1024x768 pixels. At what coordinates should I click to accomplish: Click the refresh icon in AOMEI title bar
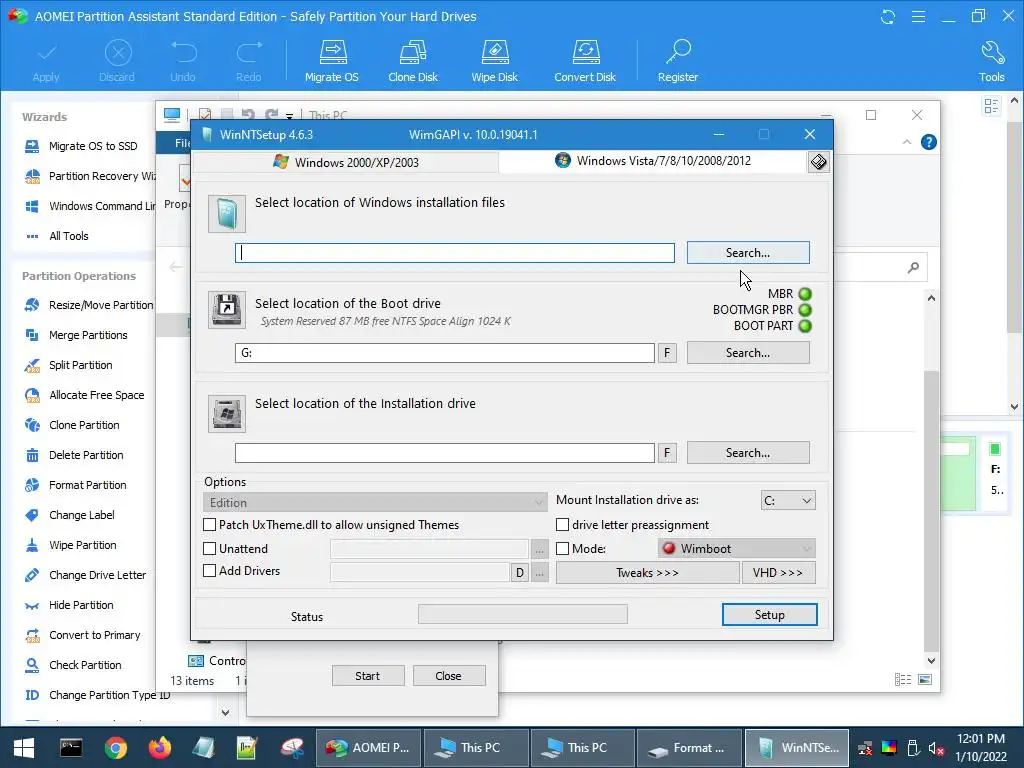888,16
